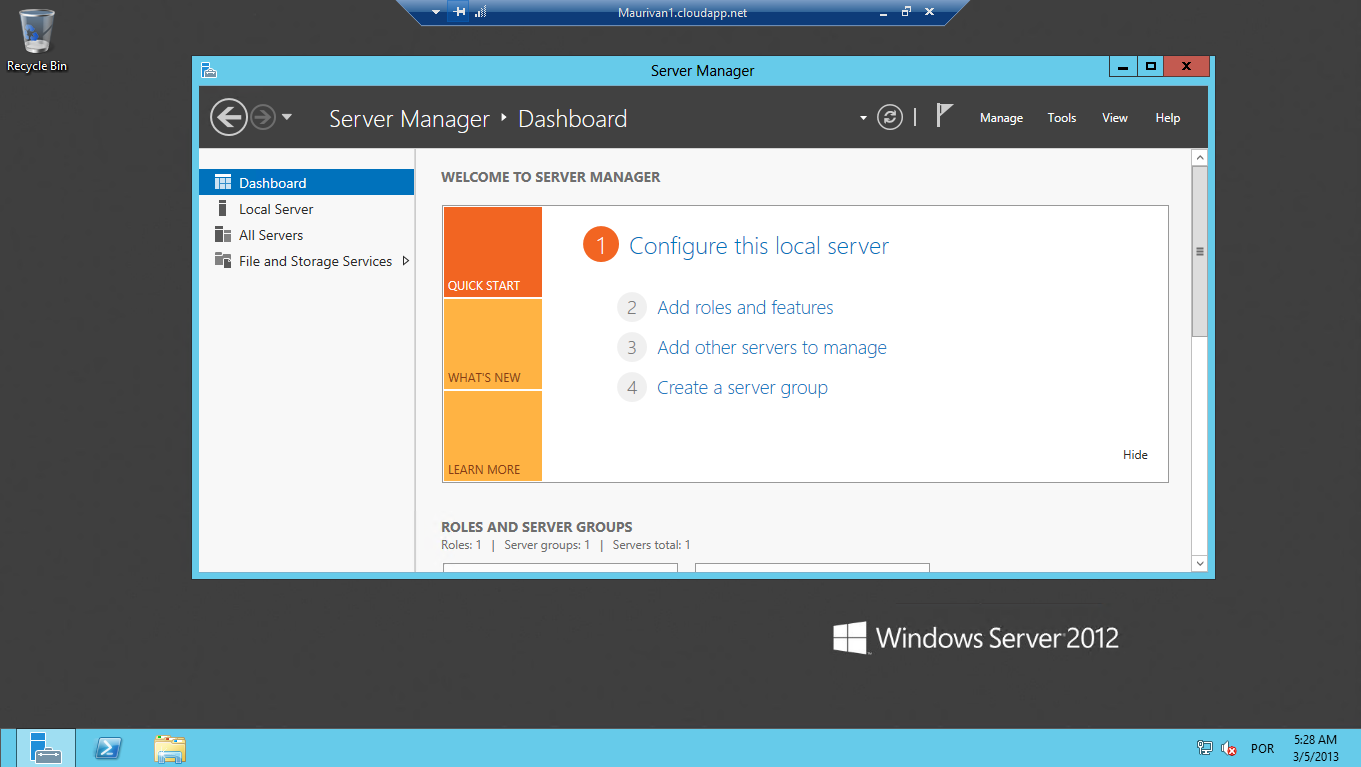Hide the welcome tile
Screen dimensions: 1361x767
tap(1135, 455)
